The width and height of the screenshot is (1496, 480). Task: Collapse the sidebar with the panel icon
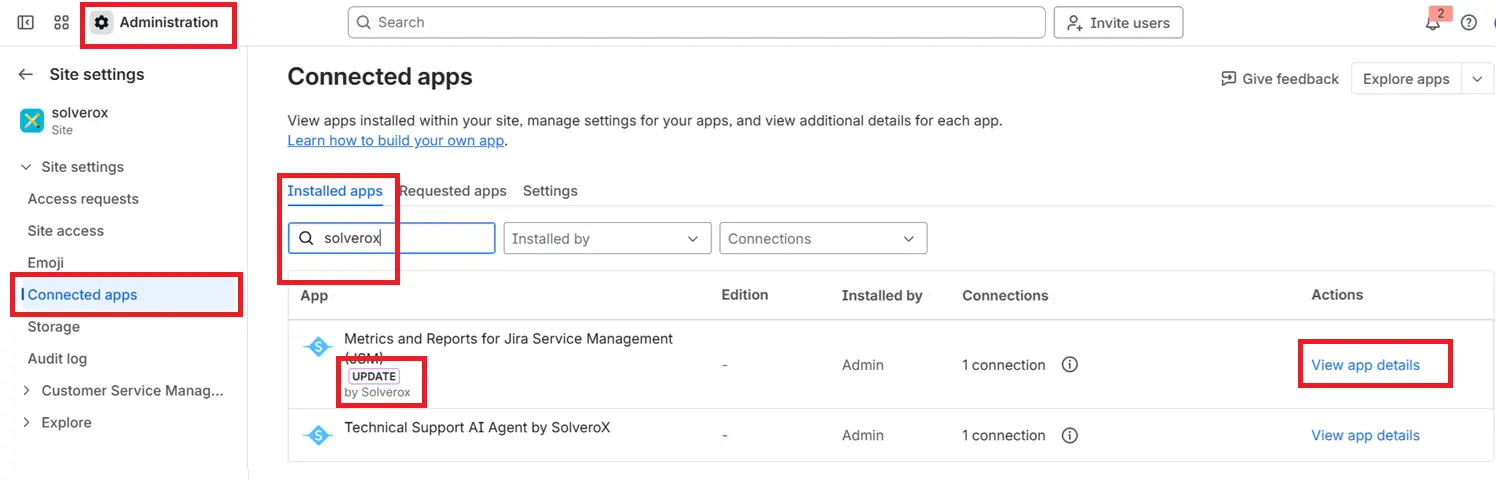tap(26, 22)
